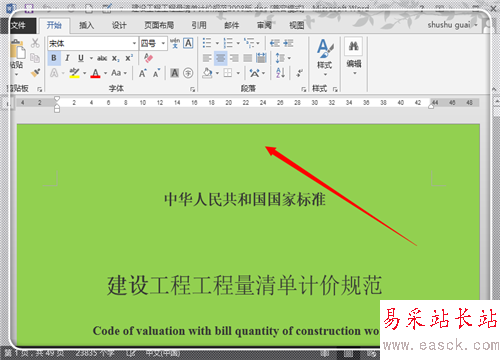Apply the yellow text highlight color
Screen dimensions: 500x360
[74, 73]
